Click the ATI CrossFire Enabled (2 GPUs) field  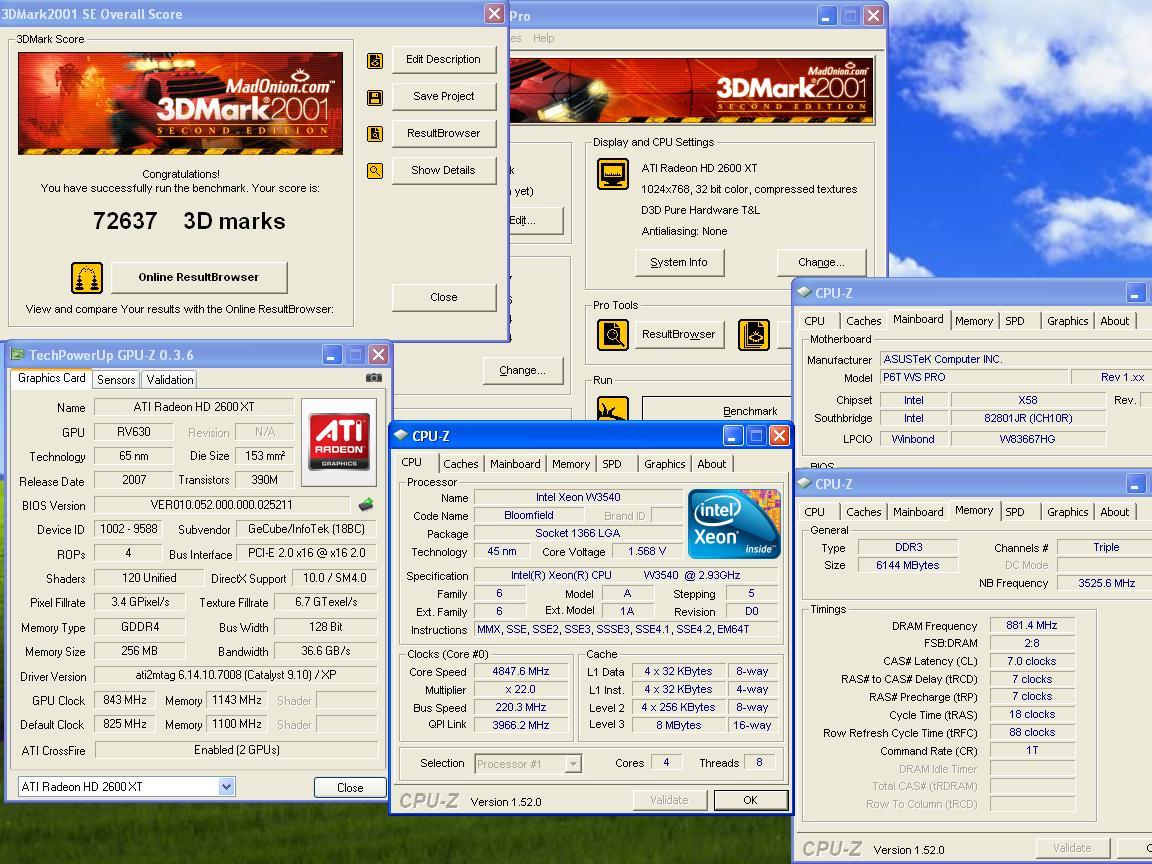click(x=236, y=750)
